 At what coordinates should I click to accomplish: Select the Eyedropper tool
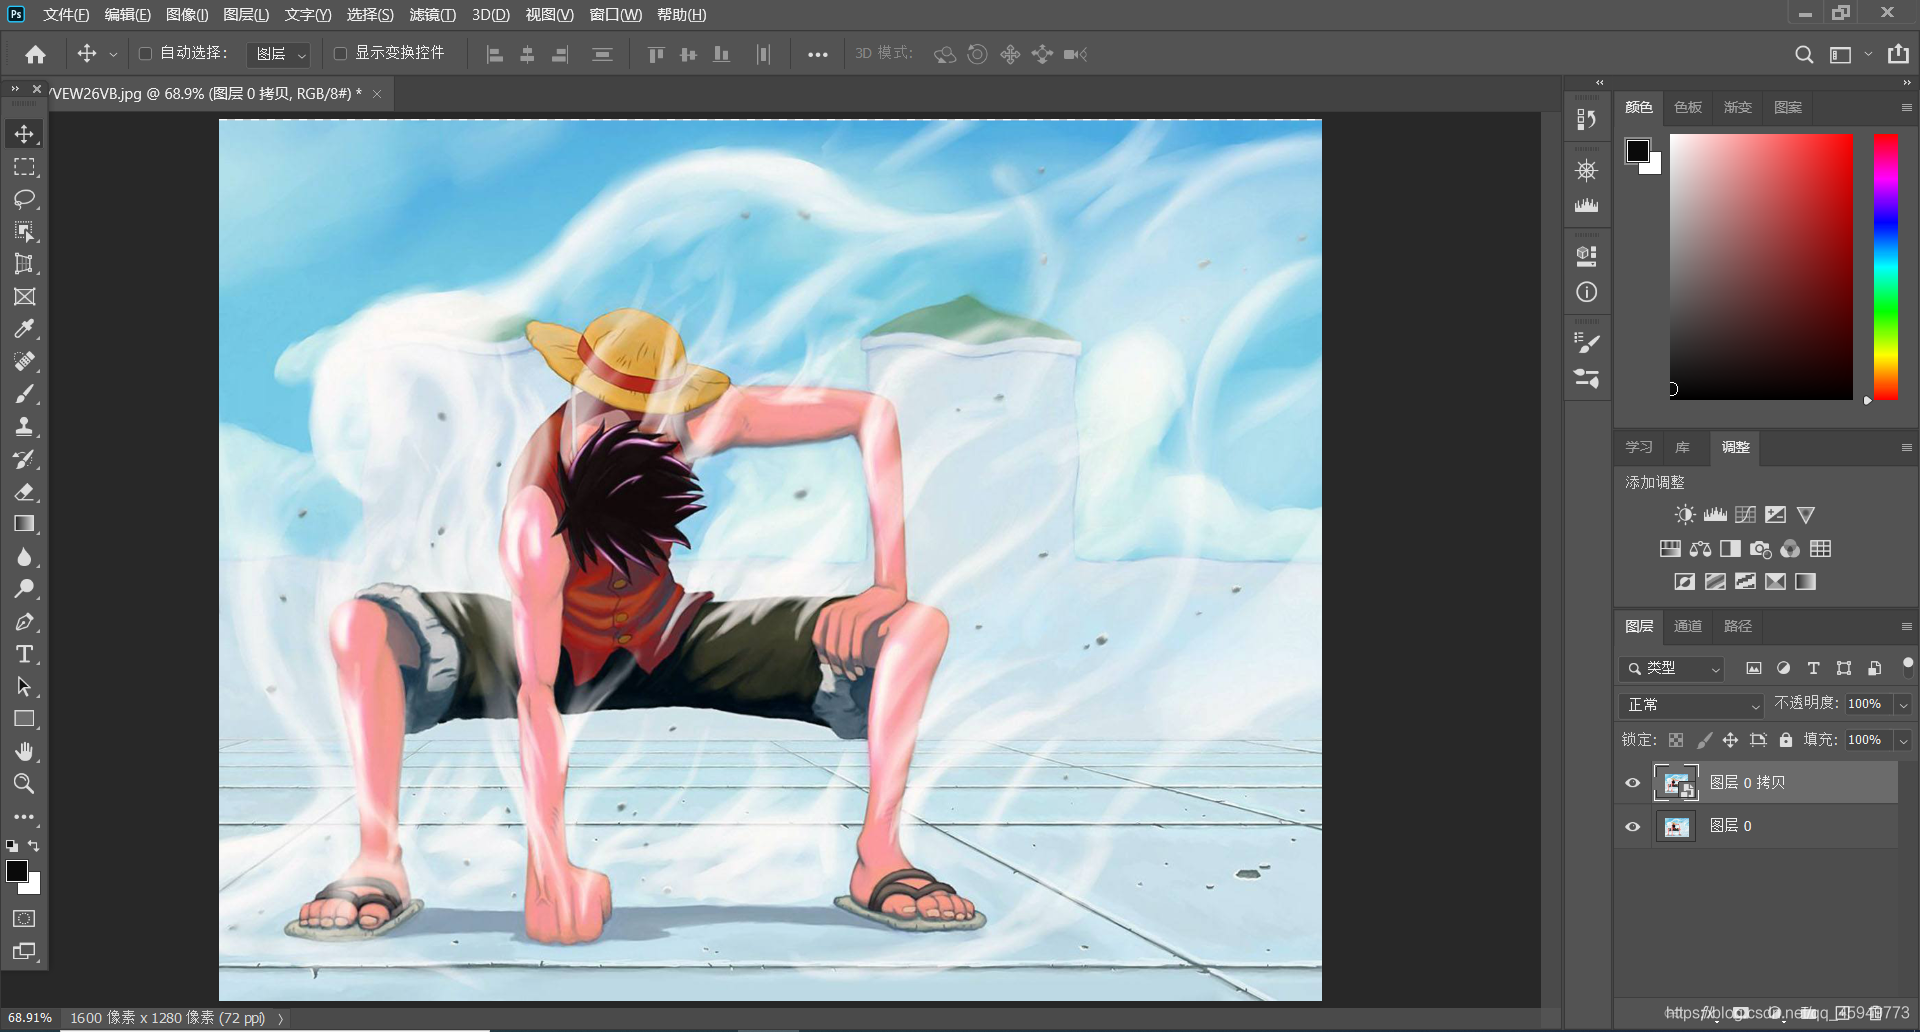click(24, 329)
